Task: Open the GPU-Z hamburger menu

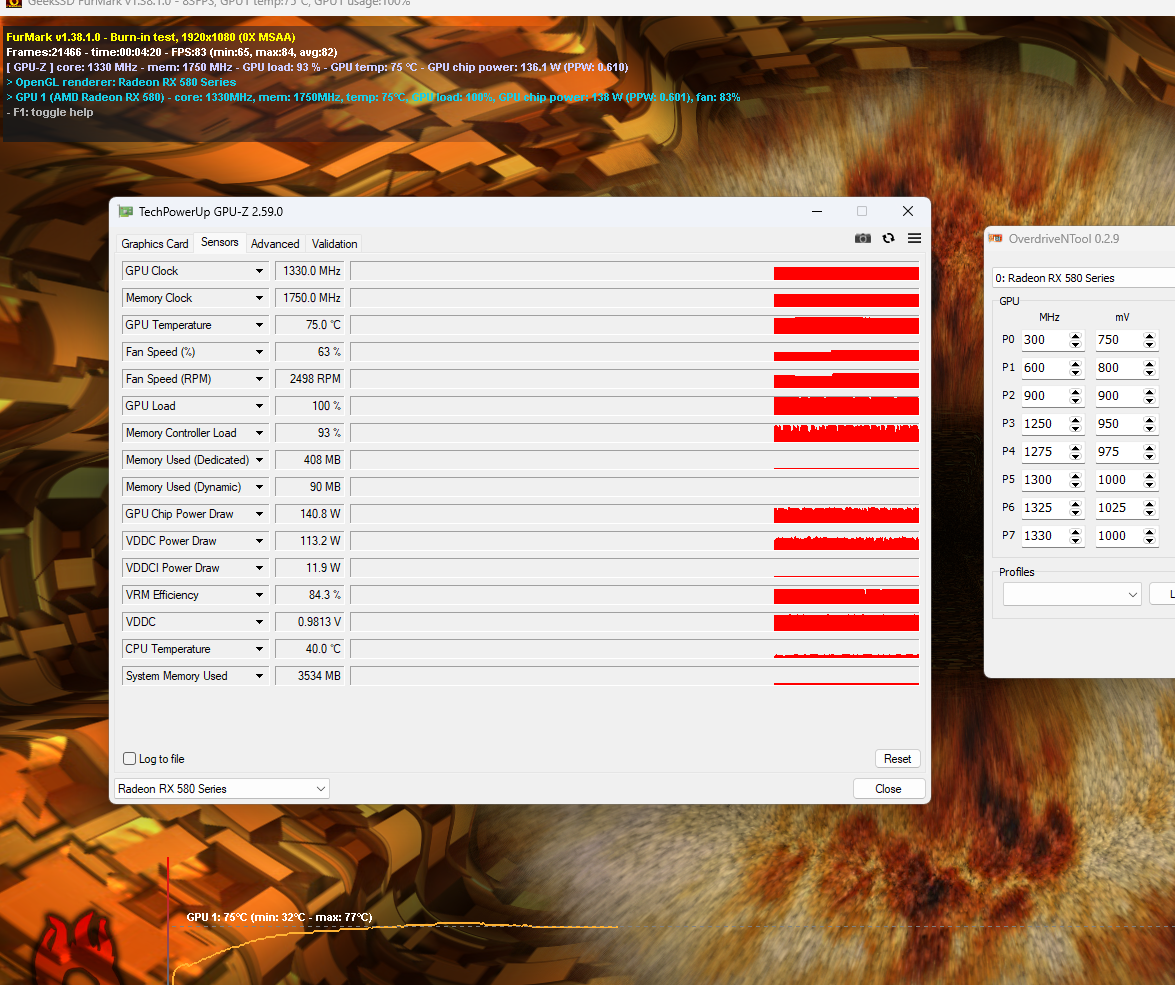Action: (x=914, y=238)
